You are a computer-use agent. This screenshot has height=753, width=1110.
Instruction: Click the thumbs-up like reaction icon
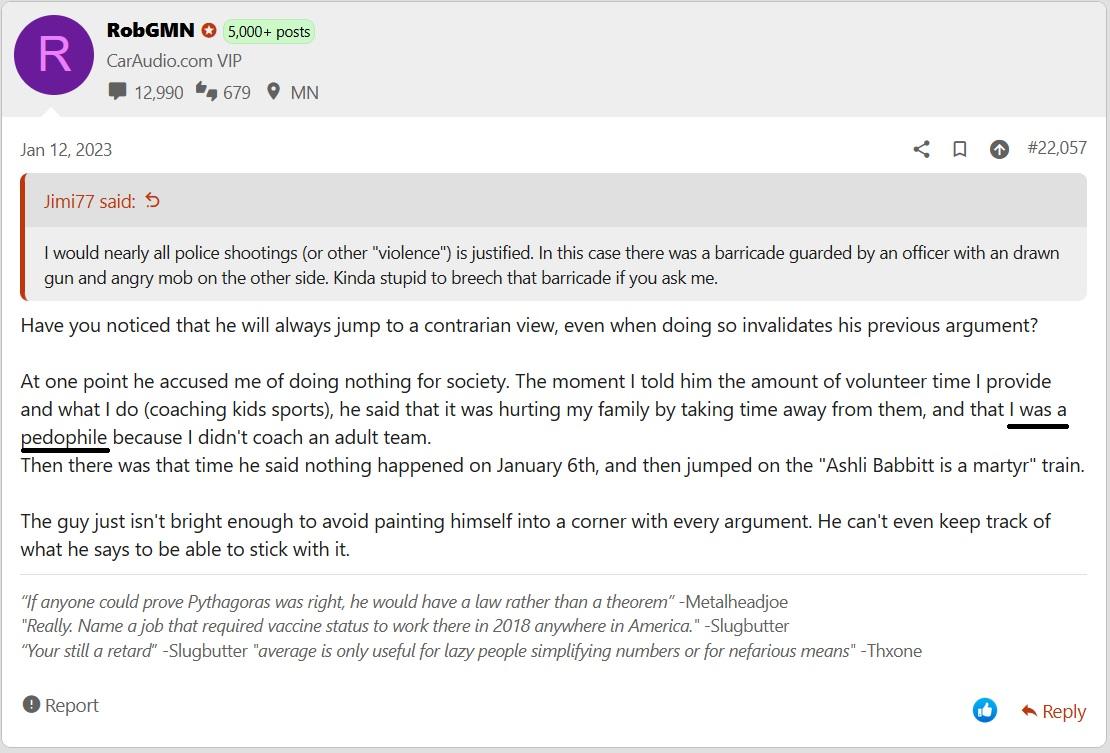[x=985, y=710]
